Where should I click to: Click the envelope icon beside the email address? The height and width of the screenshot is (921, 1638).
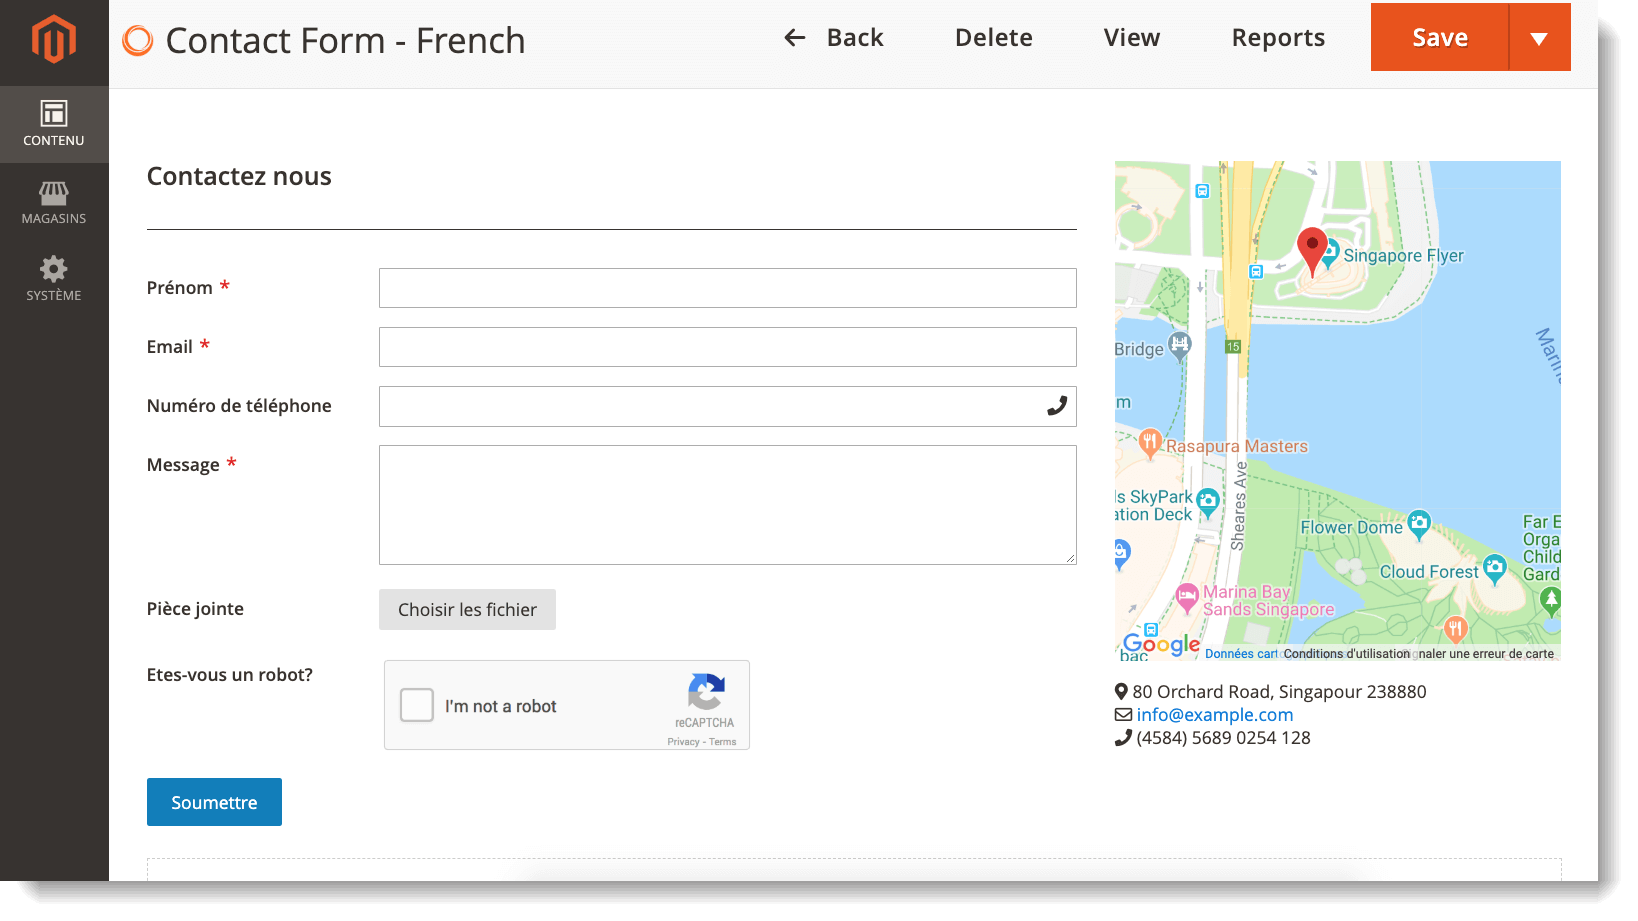tap(1122, 714)
